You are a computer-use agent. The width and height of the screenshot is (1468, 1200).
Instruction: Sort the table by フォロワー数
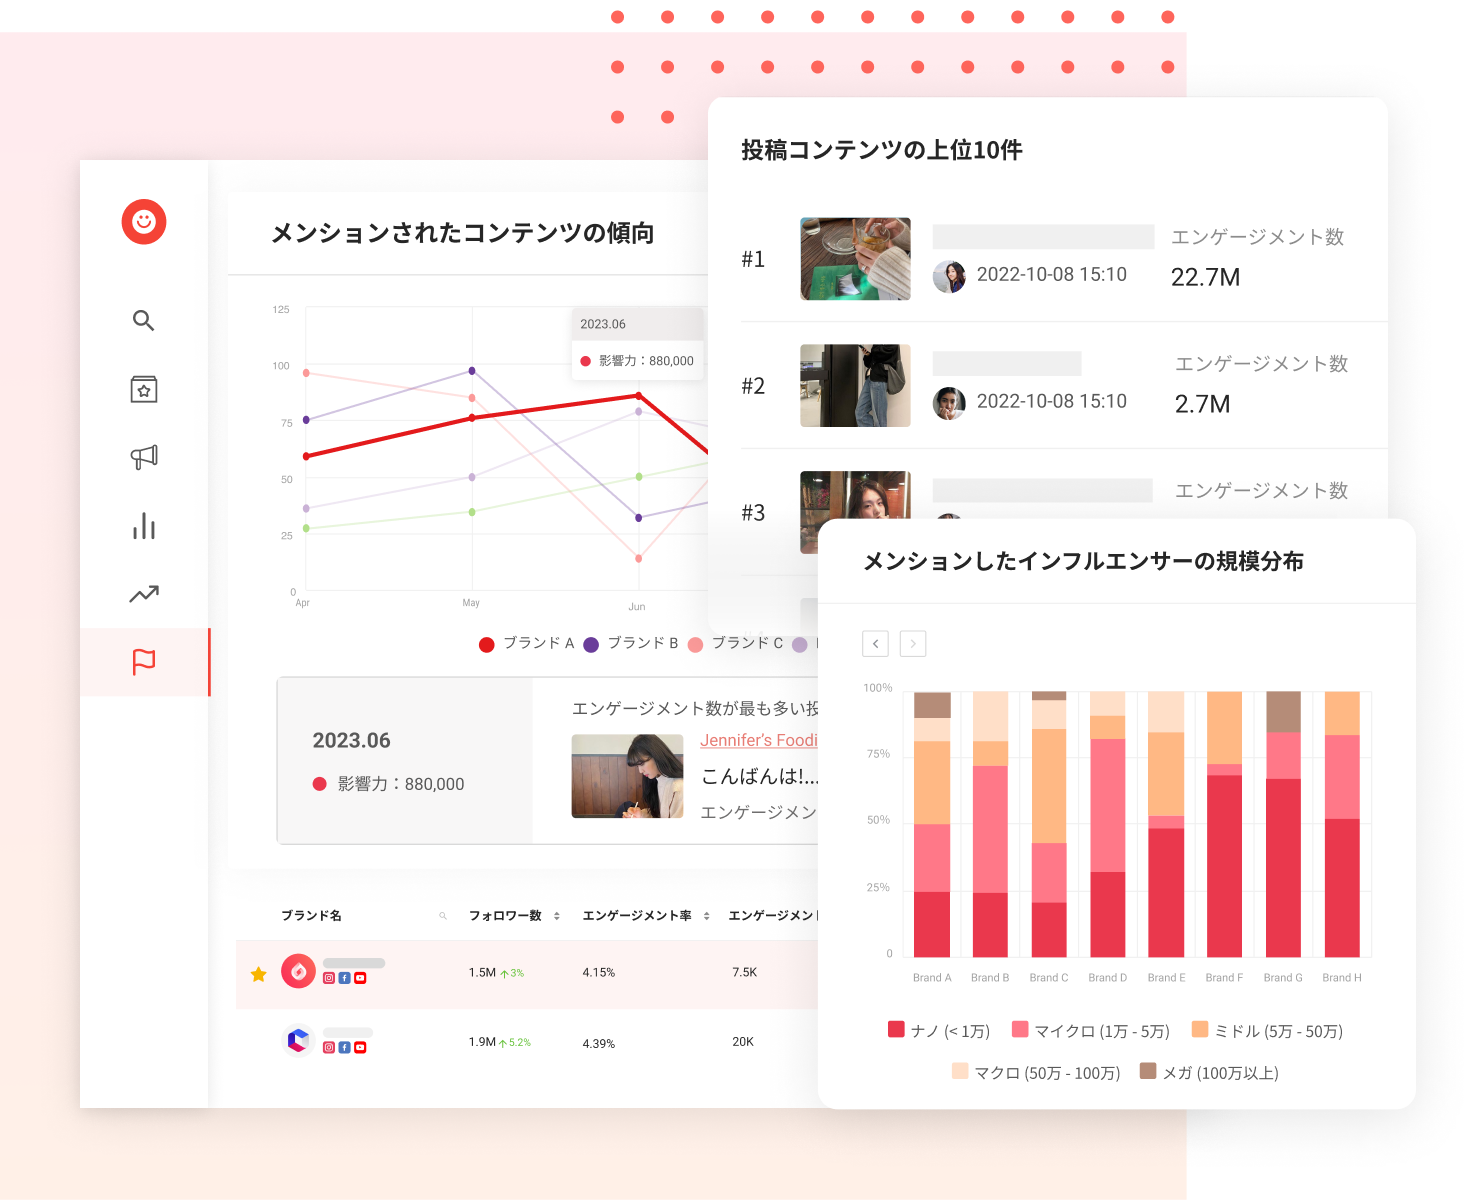click(x=557, y=914)
